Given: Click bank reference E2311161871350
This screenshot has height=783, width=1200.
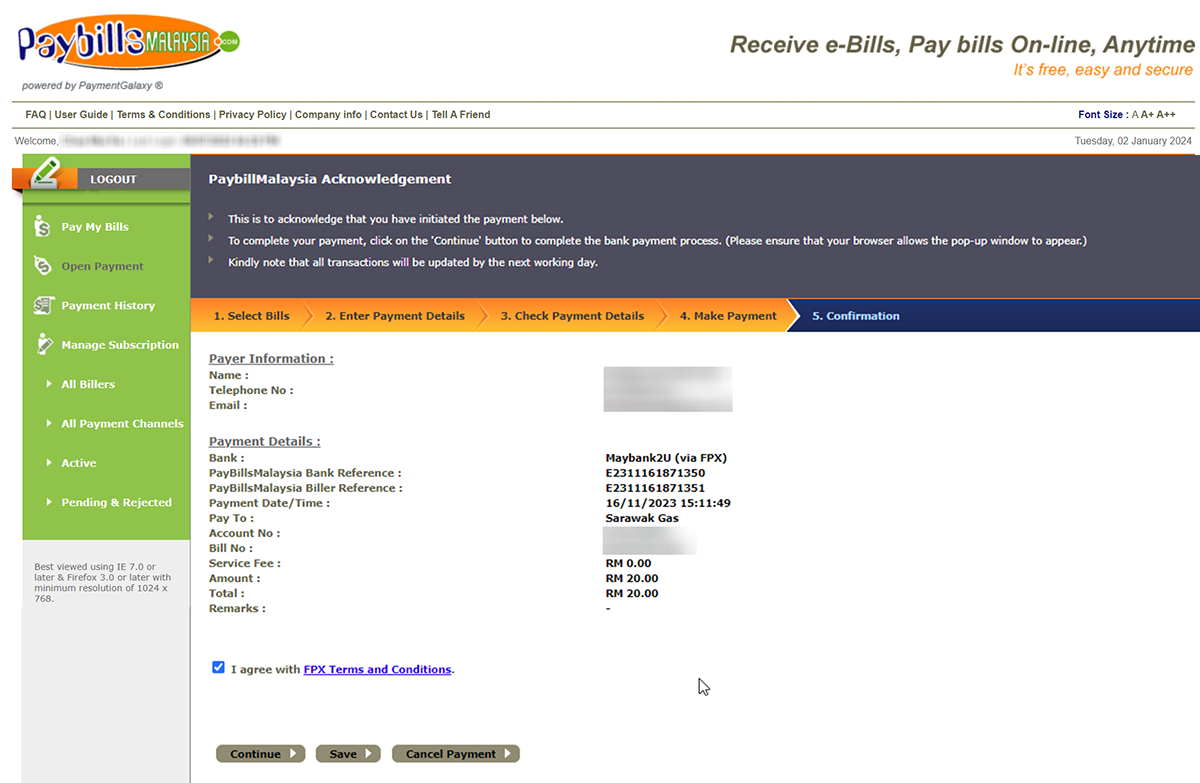Looking at the screenshot, I should pyautogui.click(x=655, y=473).
